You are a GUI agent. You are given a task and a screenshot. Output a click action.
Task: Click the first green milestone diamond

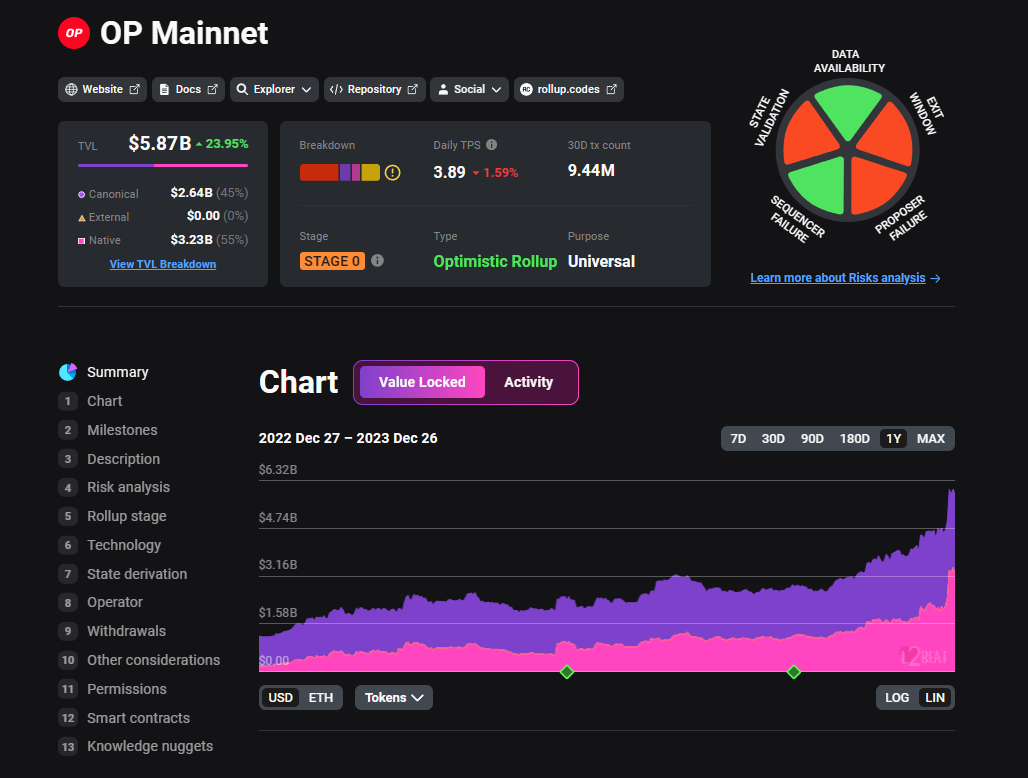pos(567,672)
